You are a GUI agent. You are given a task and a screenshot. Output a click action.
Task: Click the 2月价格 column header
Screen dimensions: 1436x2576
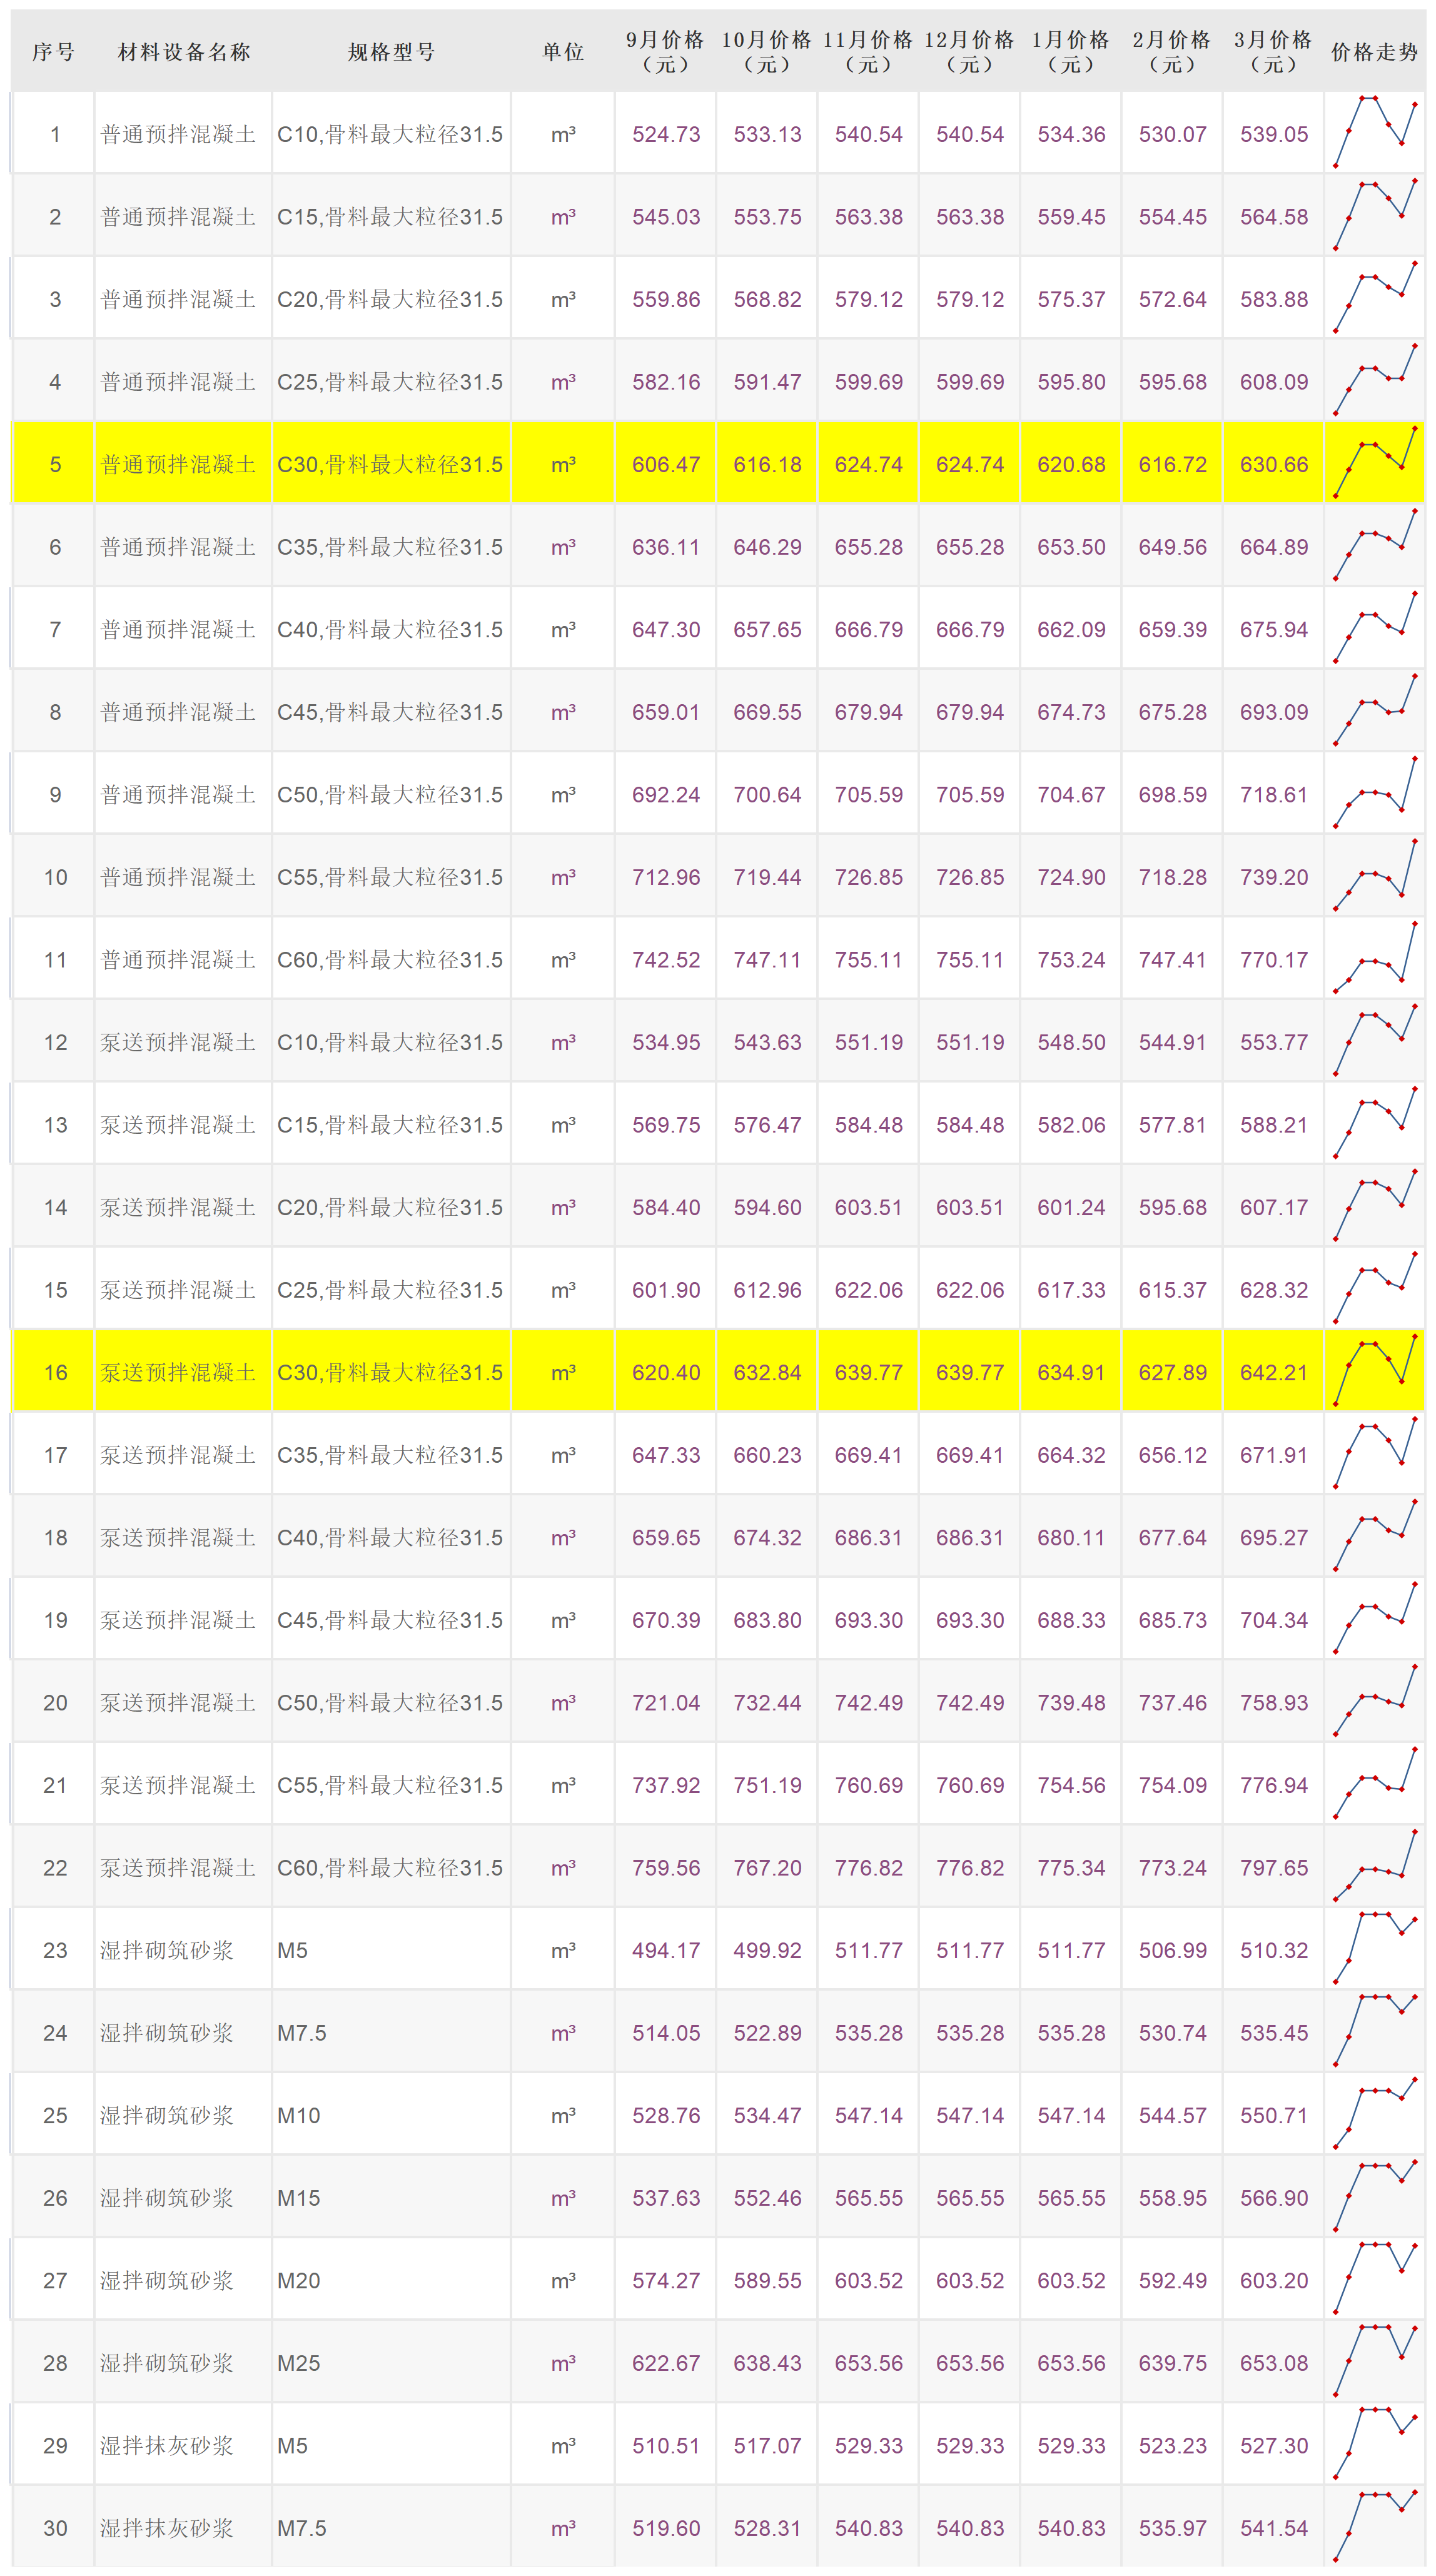pyautogui.click(x=1172, y=52)
